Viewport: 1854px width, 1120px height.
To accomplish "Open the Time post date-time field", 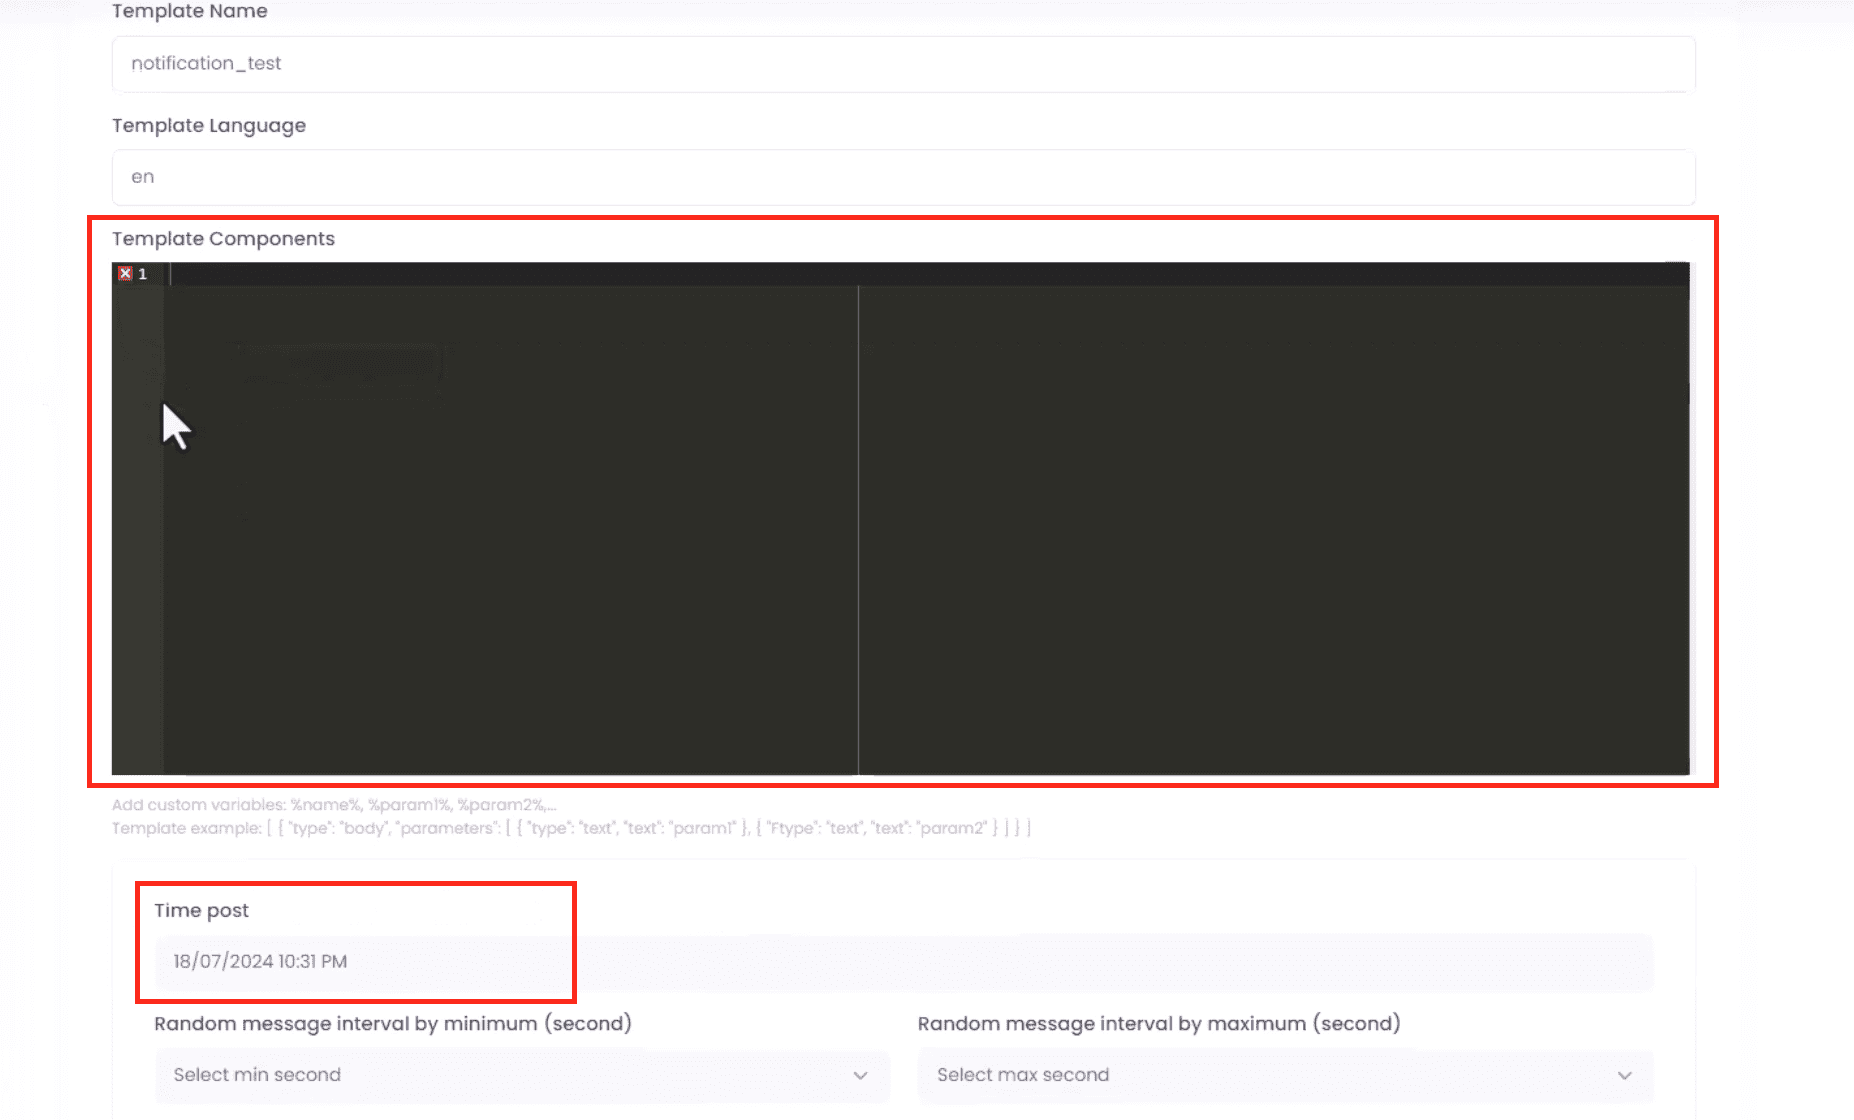I will 902,962.
